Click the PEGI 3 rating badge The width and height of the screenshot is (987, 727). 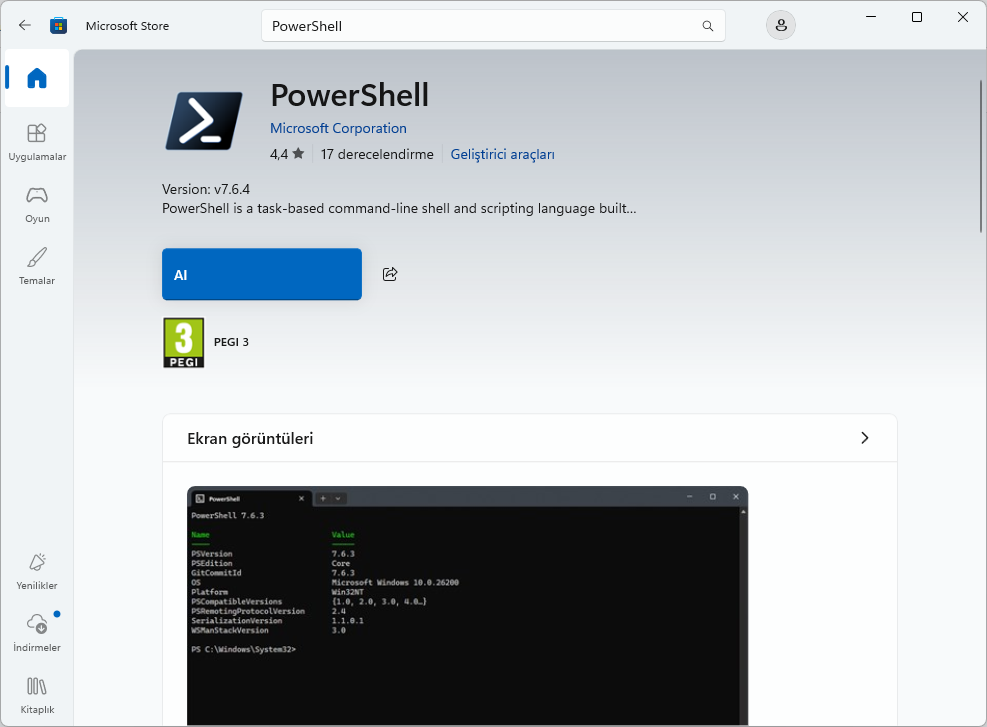pos(184,342)
